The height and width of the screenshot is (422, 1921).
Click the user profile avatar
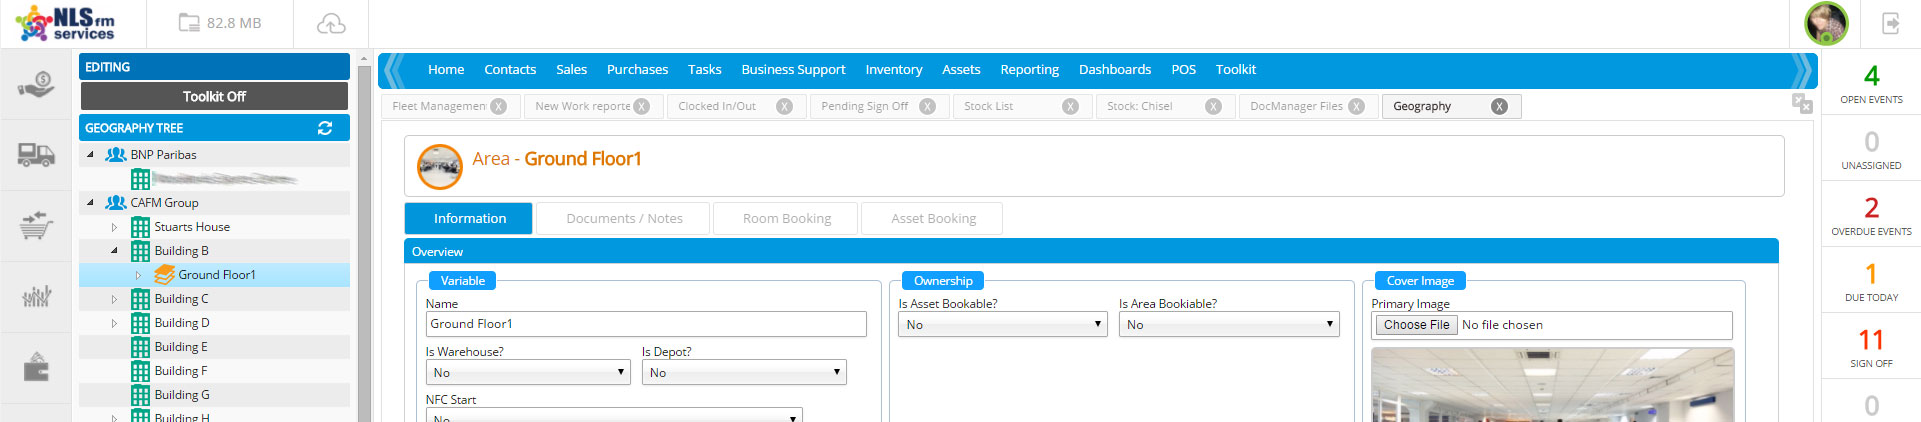pyautogui.click(x=1825, y=23)
